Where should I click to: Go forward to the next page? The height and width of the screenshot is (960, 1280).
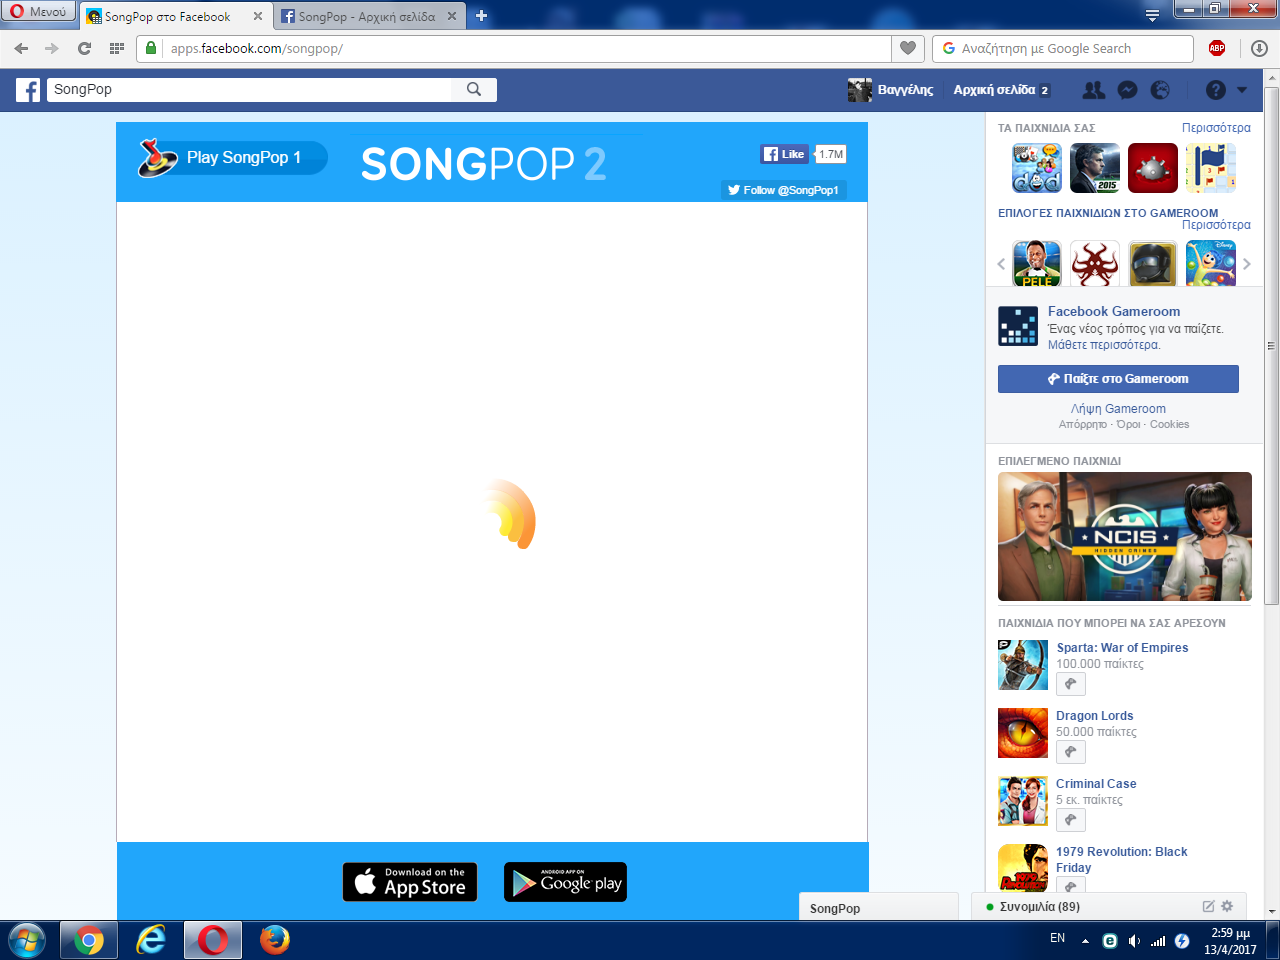click(52, 48)
